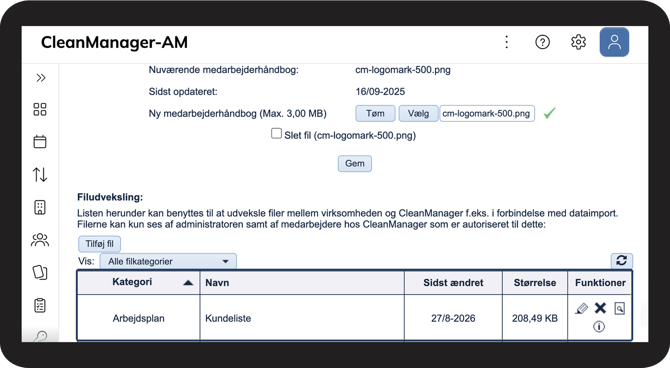670x368 pixels.
Task: Open the help question mark icon
Action: click(542, 42)
